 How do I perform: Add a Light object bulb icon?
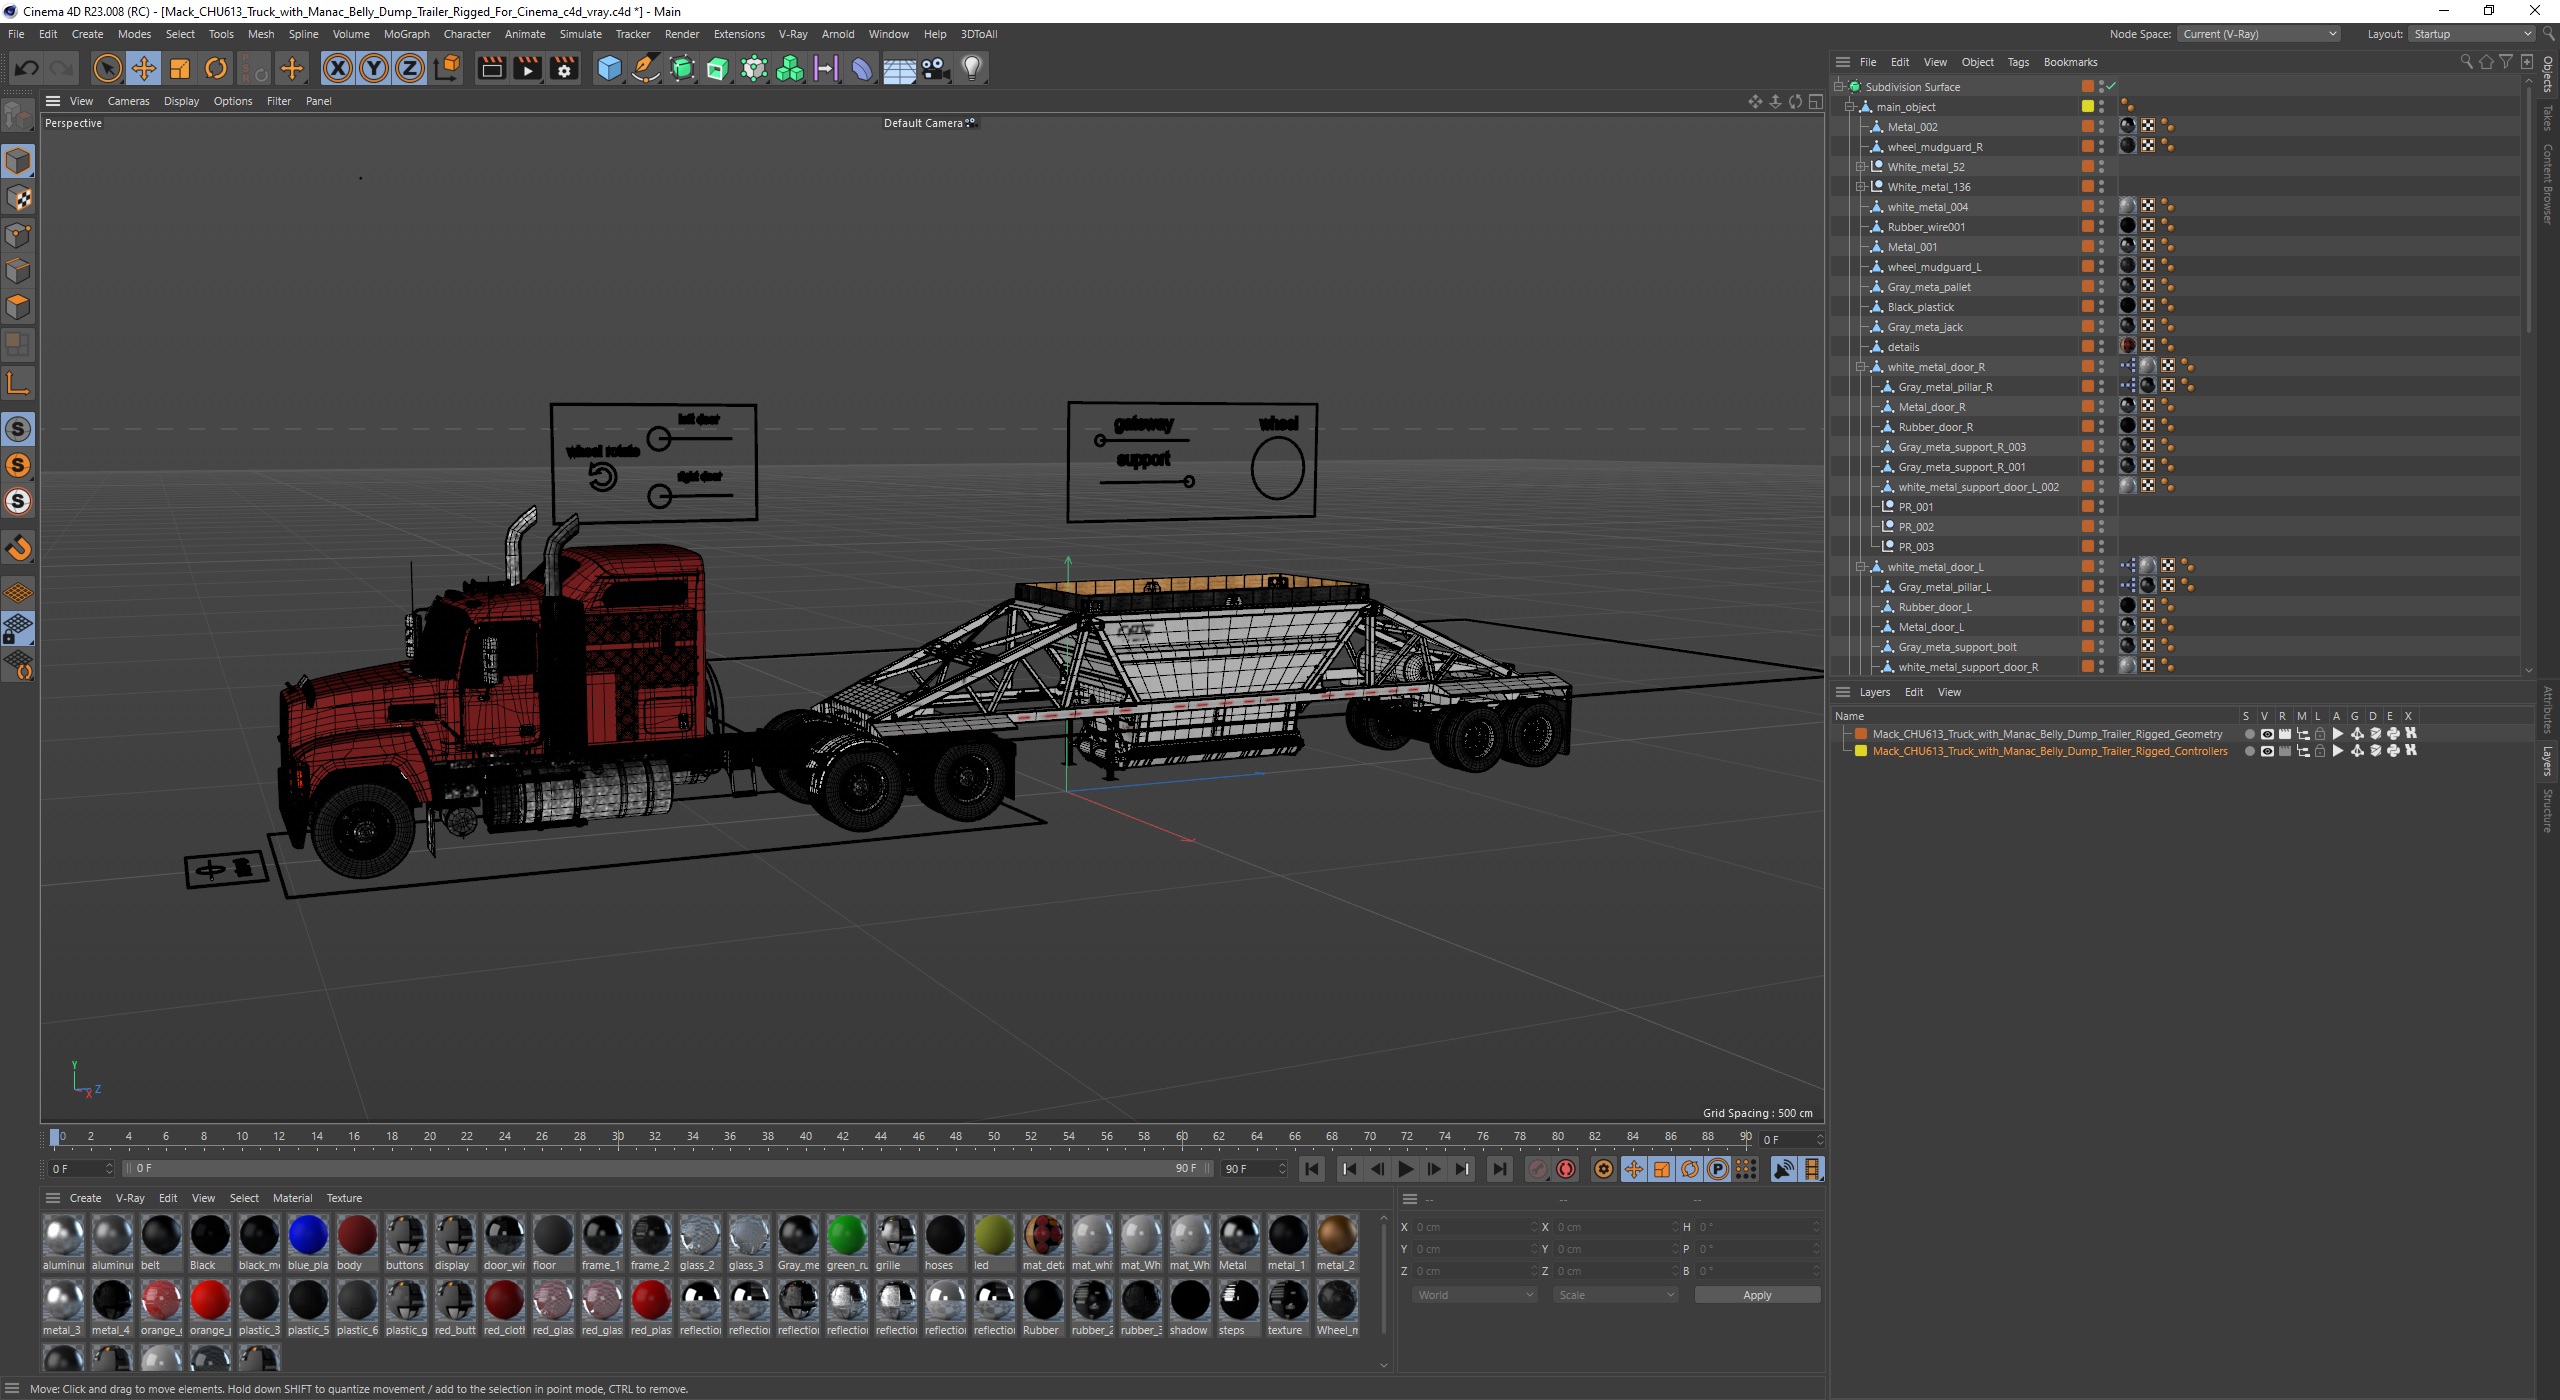(x=971, y=68)
